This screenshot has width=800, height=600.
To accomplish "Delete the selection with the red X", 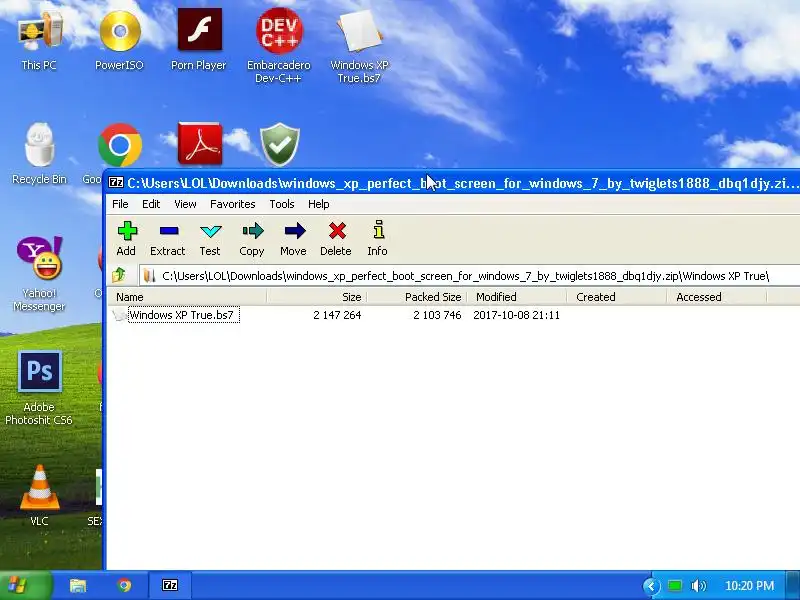I will coord(336,238).
